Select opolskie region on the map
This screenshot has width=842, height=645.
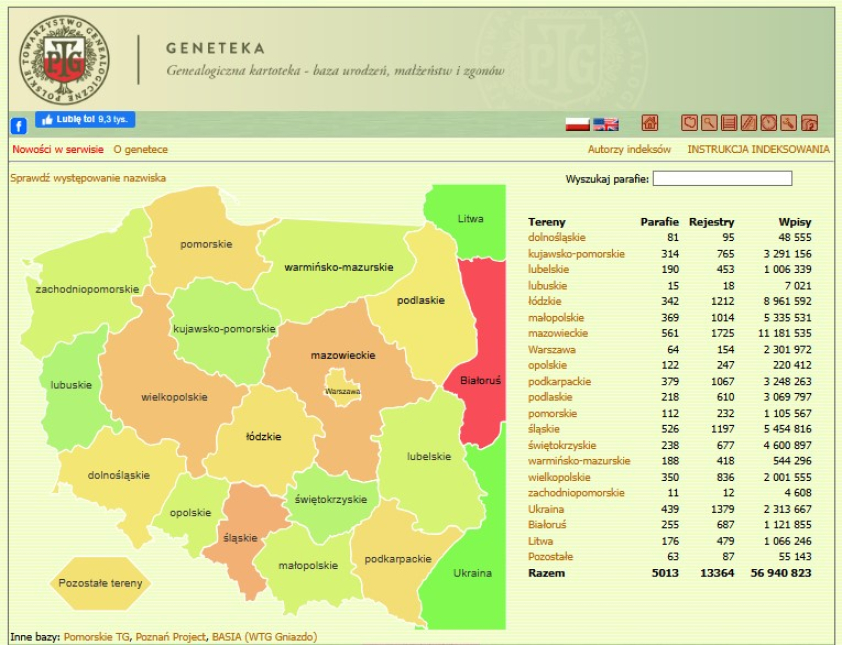coord(191,512)
